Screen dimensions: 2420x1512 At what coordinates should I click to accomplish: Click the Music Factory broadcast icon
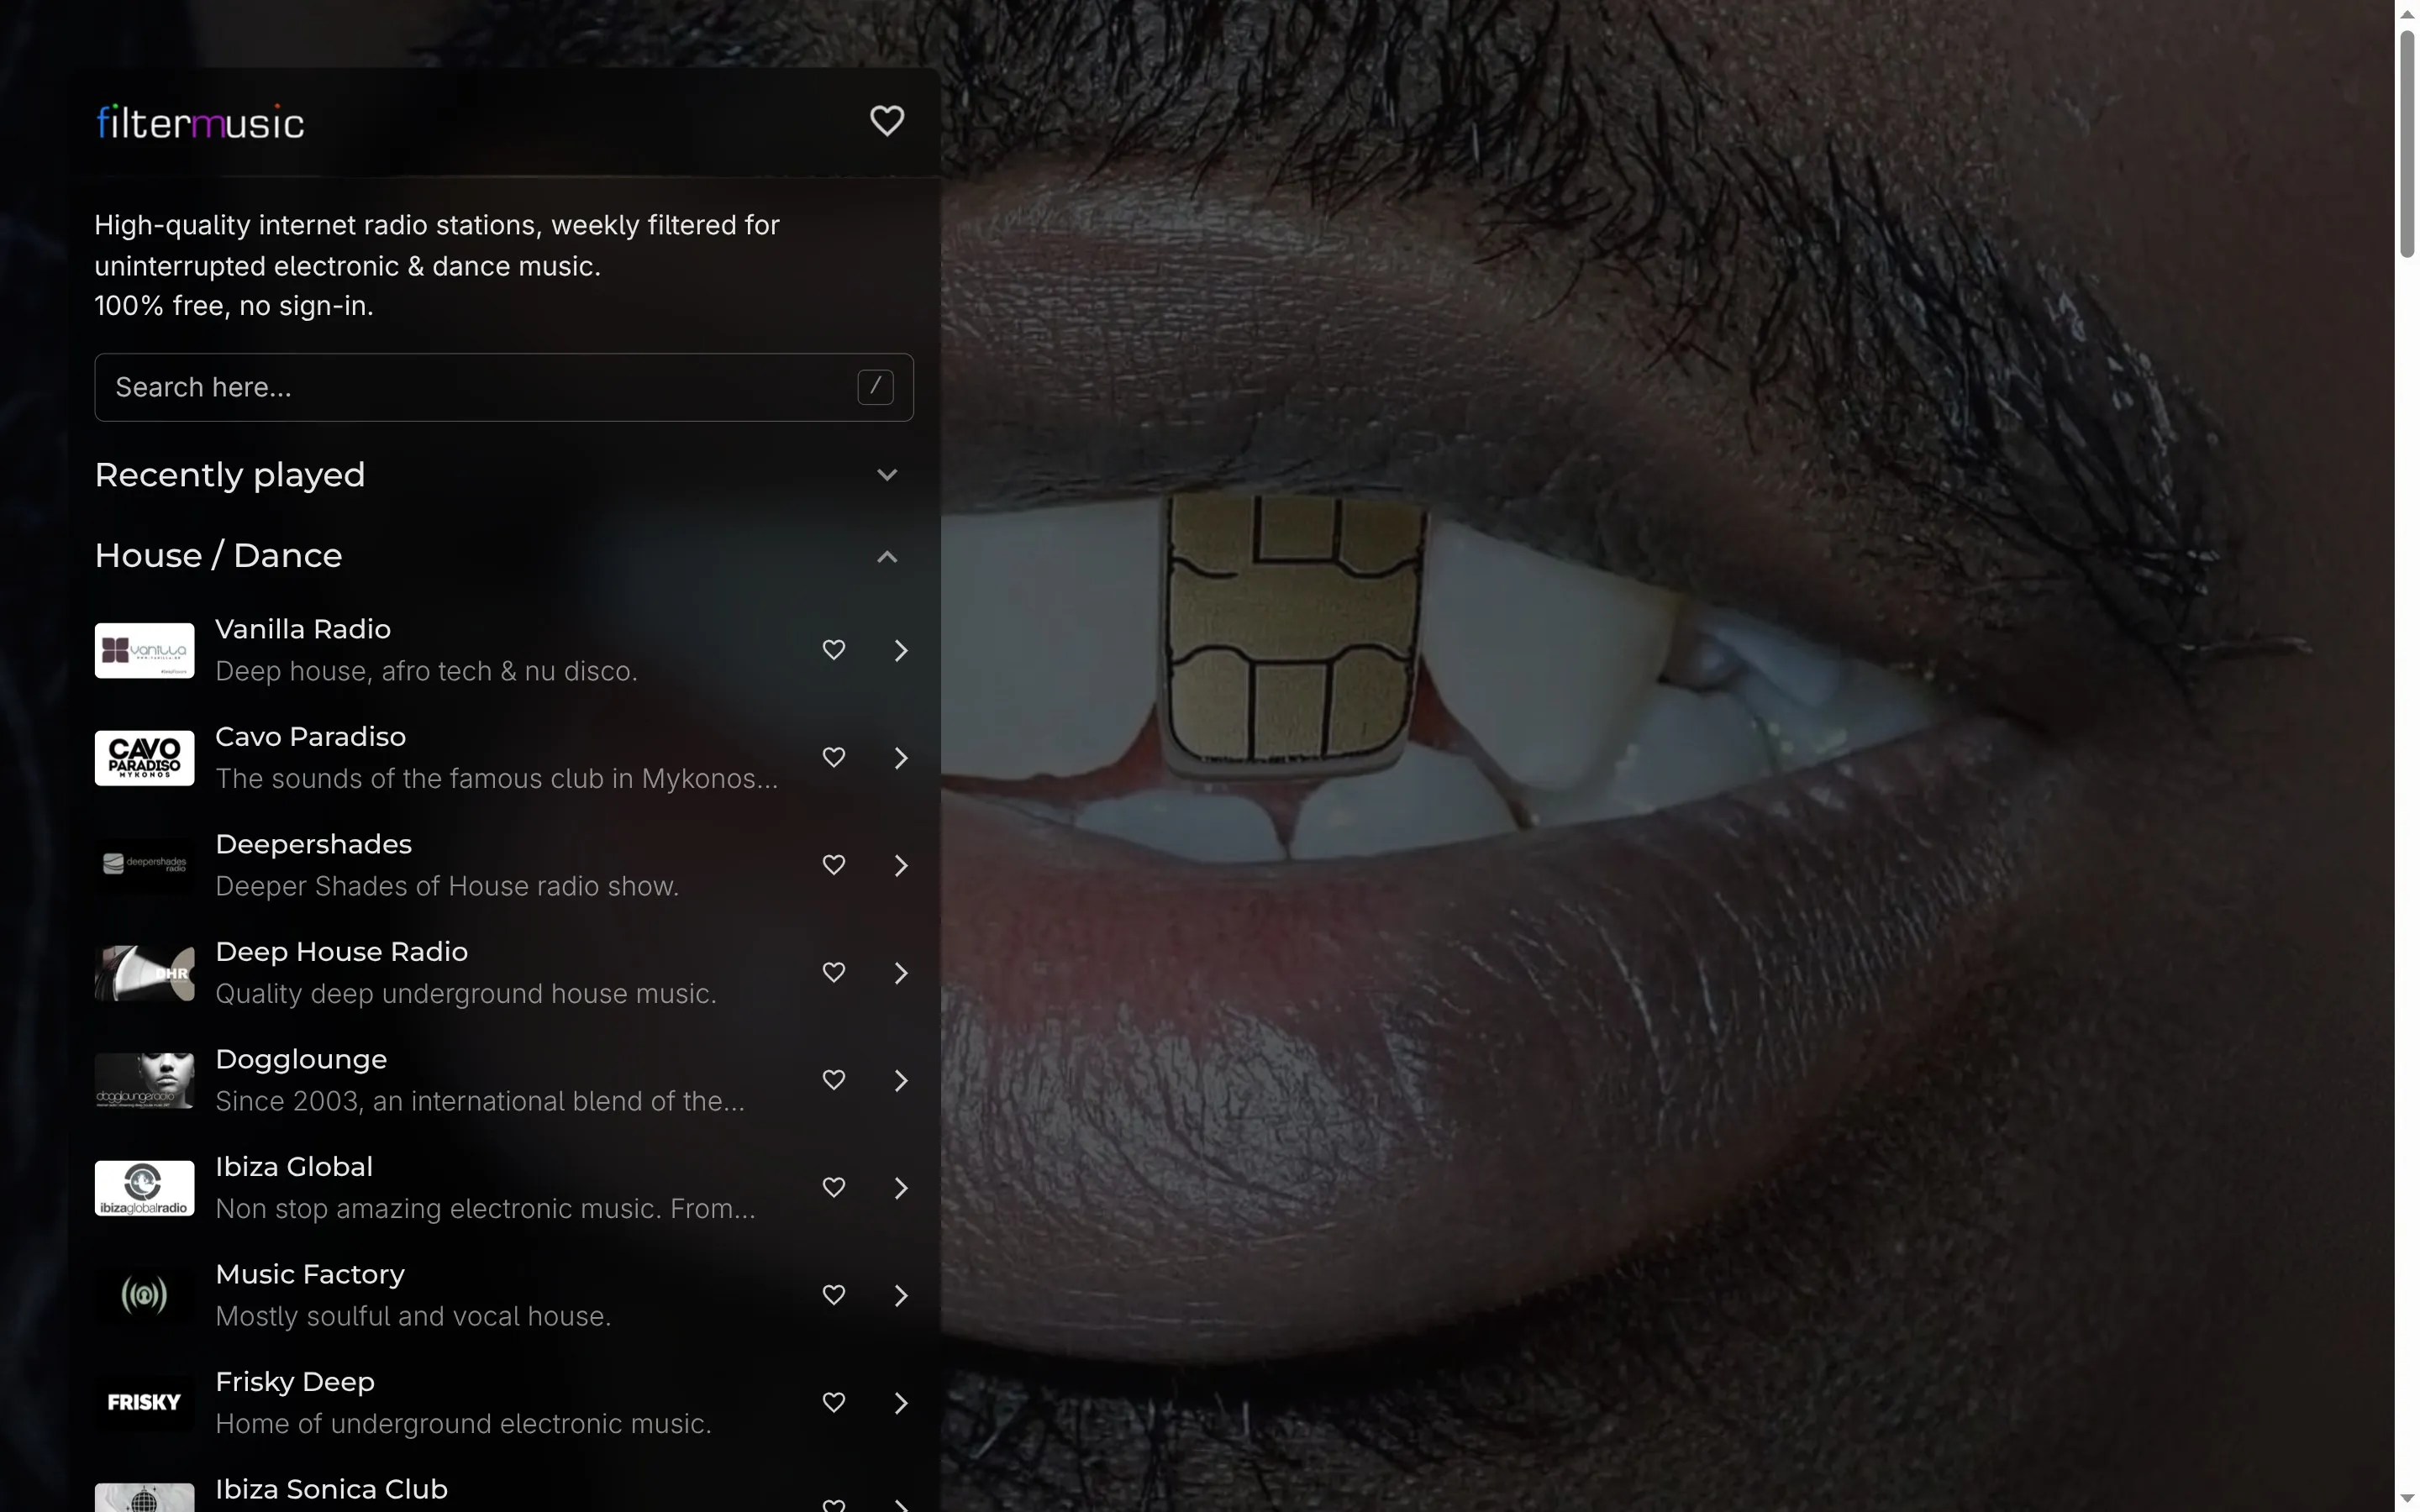coord(144,1295)
